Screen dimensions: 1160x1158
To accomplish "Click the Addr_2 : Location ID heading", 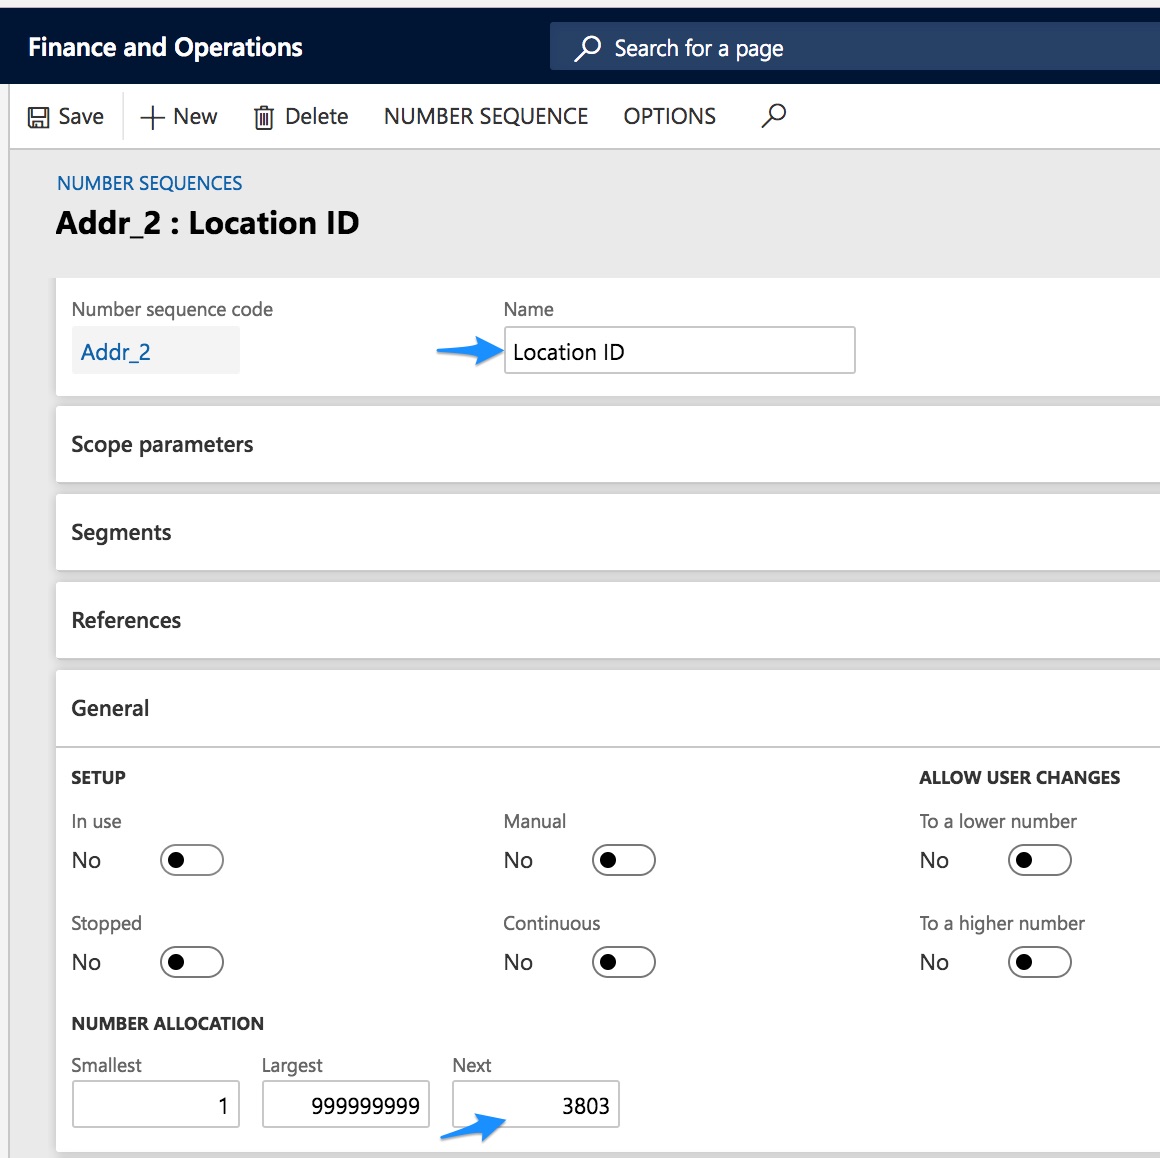I will pos(207,223).
